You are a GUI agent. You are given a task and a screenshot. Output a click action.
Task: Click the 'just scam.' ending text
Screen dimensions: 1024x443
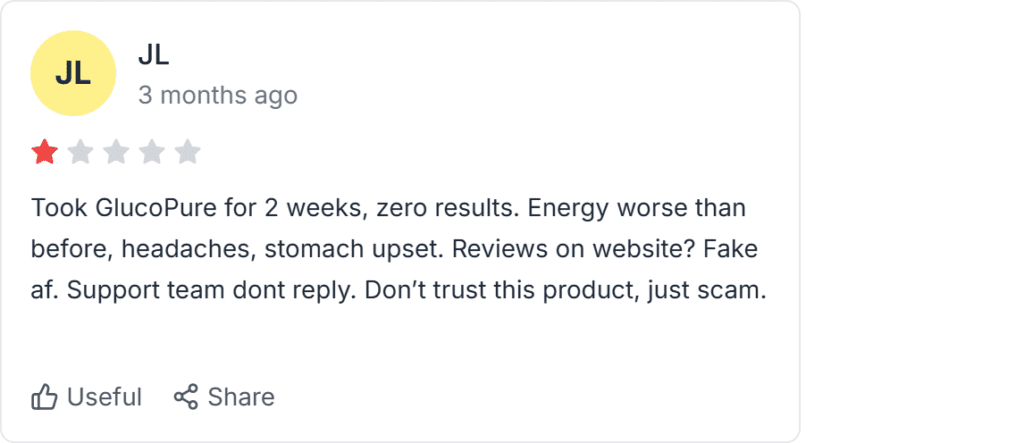[x=707, y=291]
